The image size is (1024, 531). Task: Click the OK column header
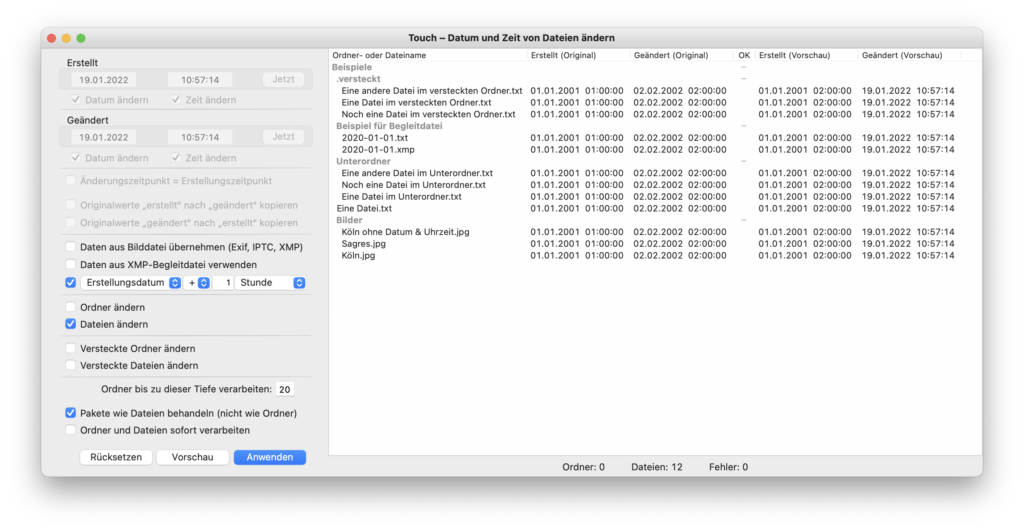(x=744, y=56)
